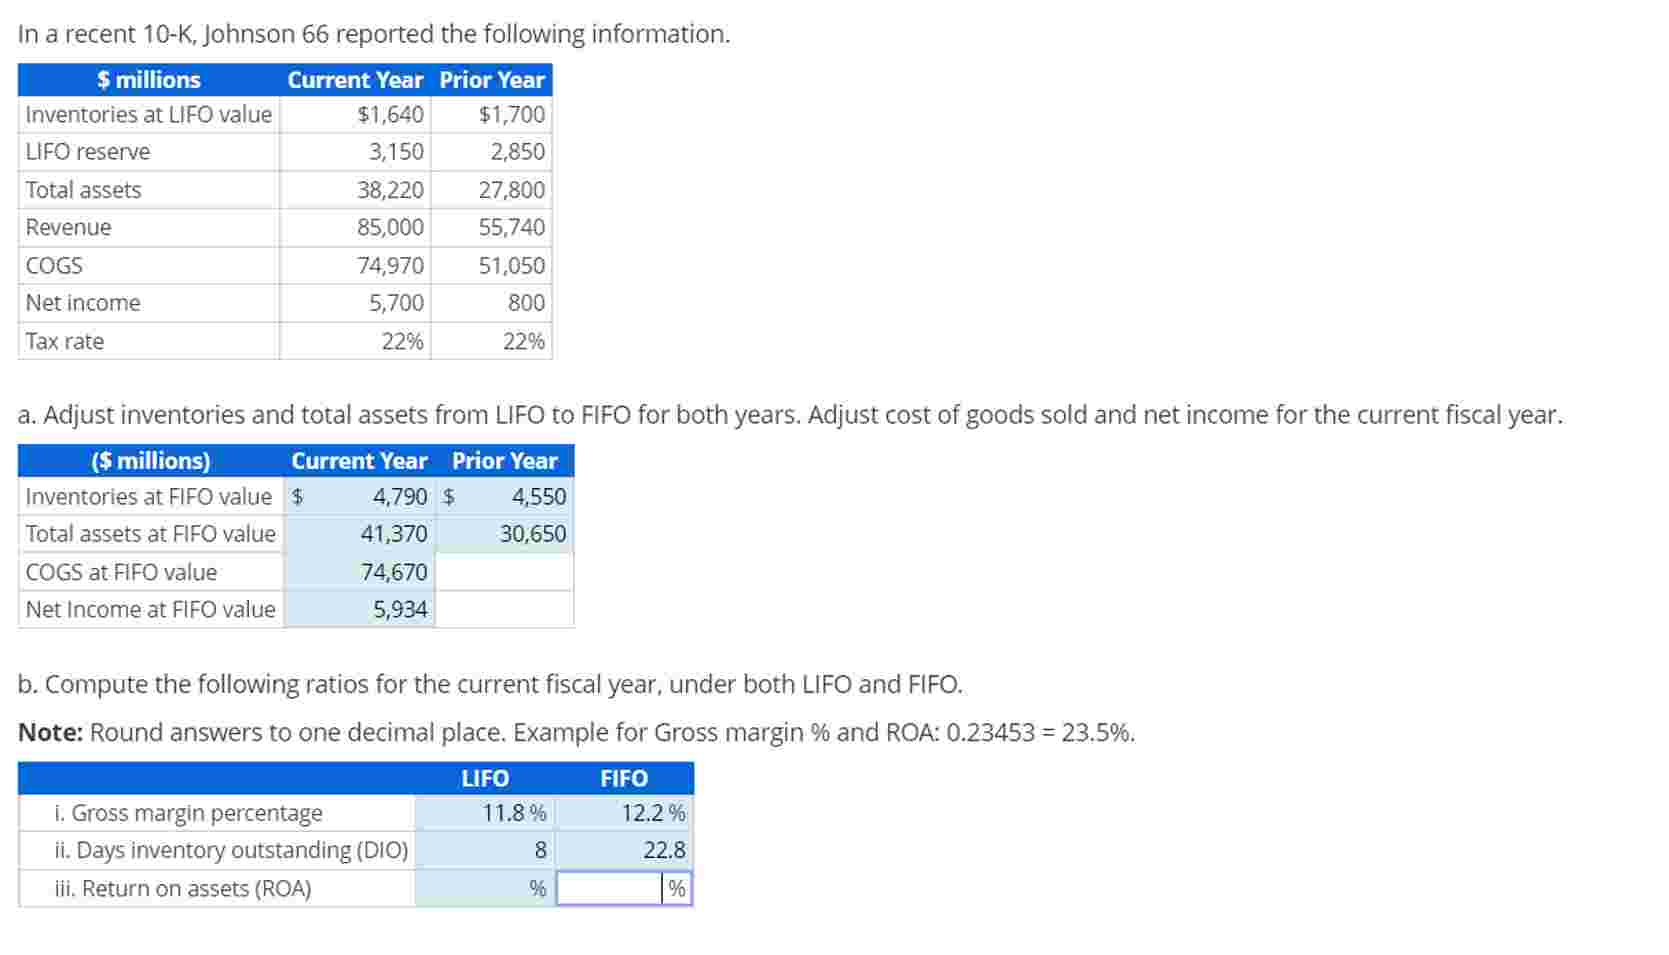Click the Current Year header in first table
This screenshot has width=1669, height=955.
[x=355, y=80]
